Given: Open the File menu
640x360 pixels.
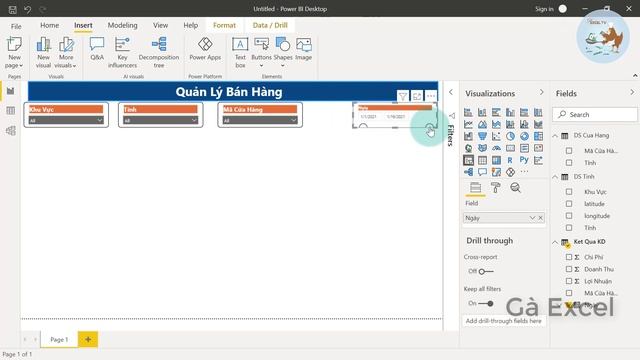Looking at the screenshot, I should [x=16, y=26].
